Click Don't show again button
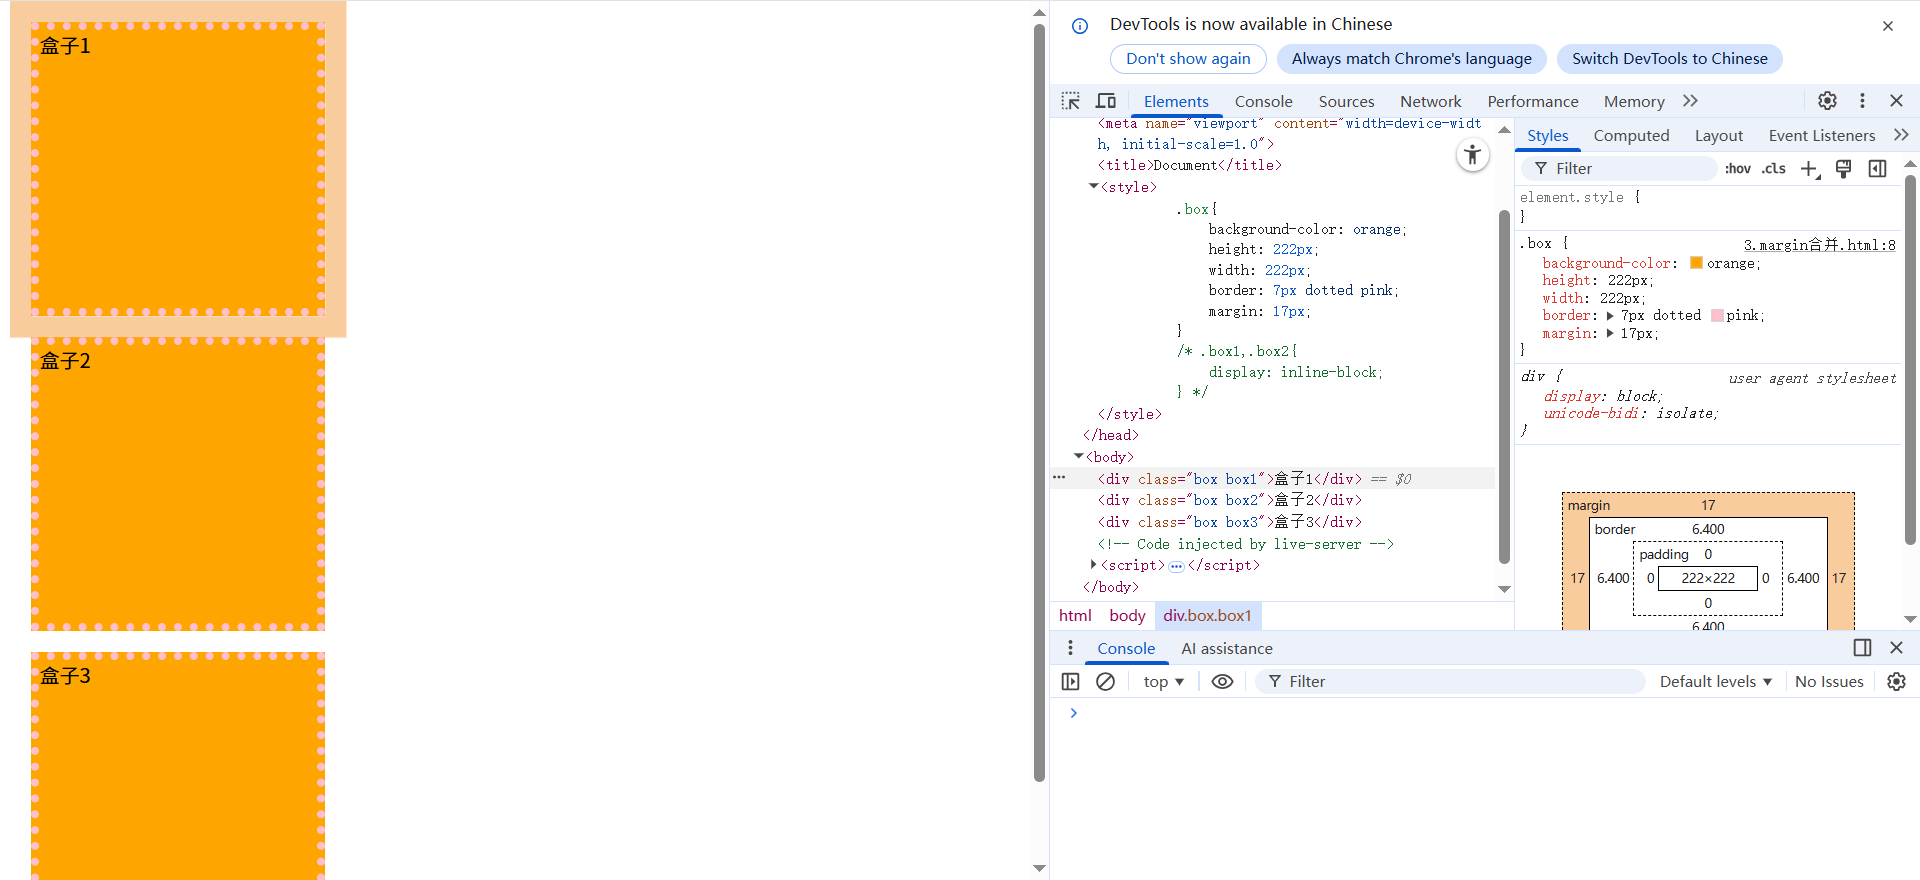The width and height of the screenshot is (1920, 880). (x=1188, y=59)
